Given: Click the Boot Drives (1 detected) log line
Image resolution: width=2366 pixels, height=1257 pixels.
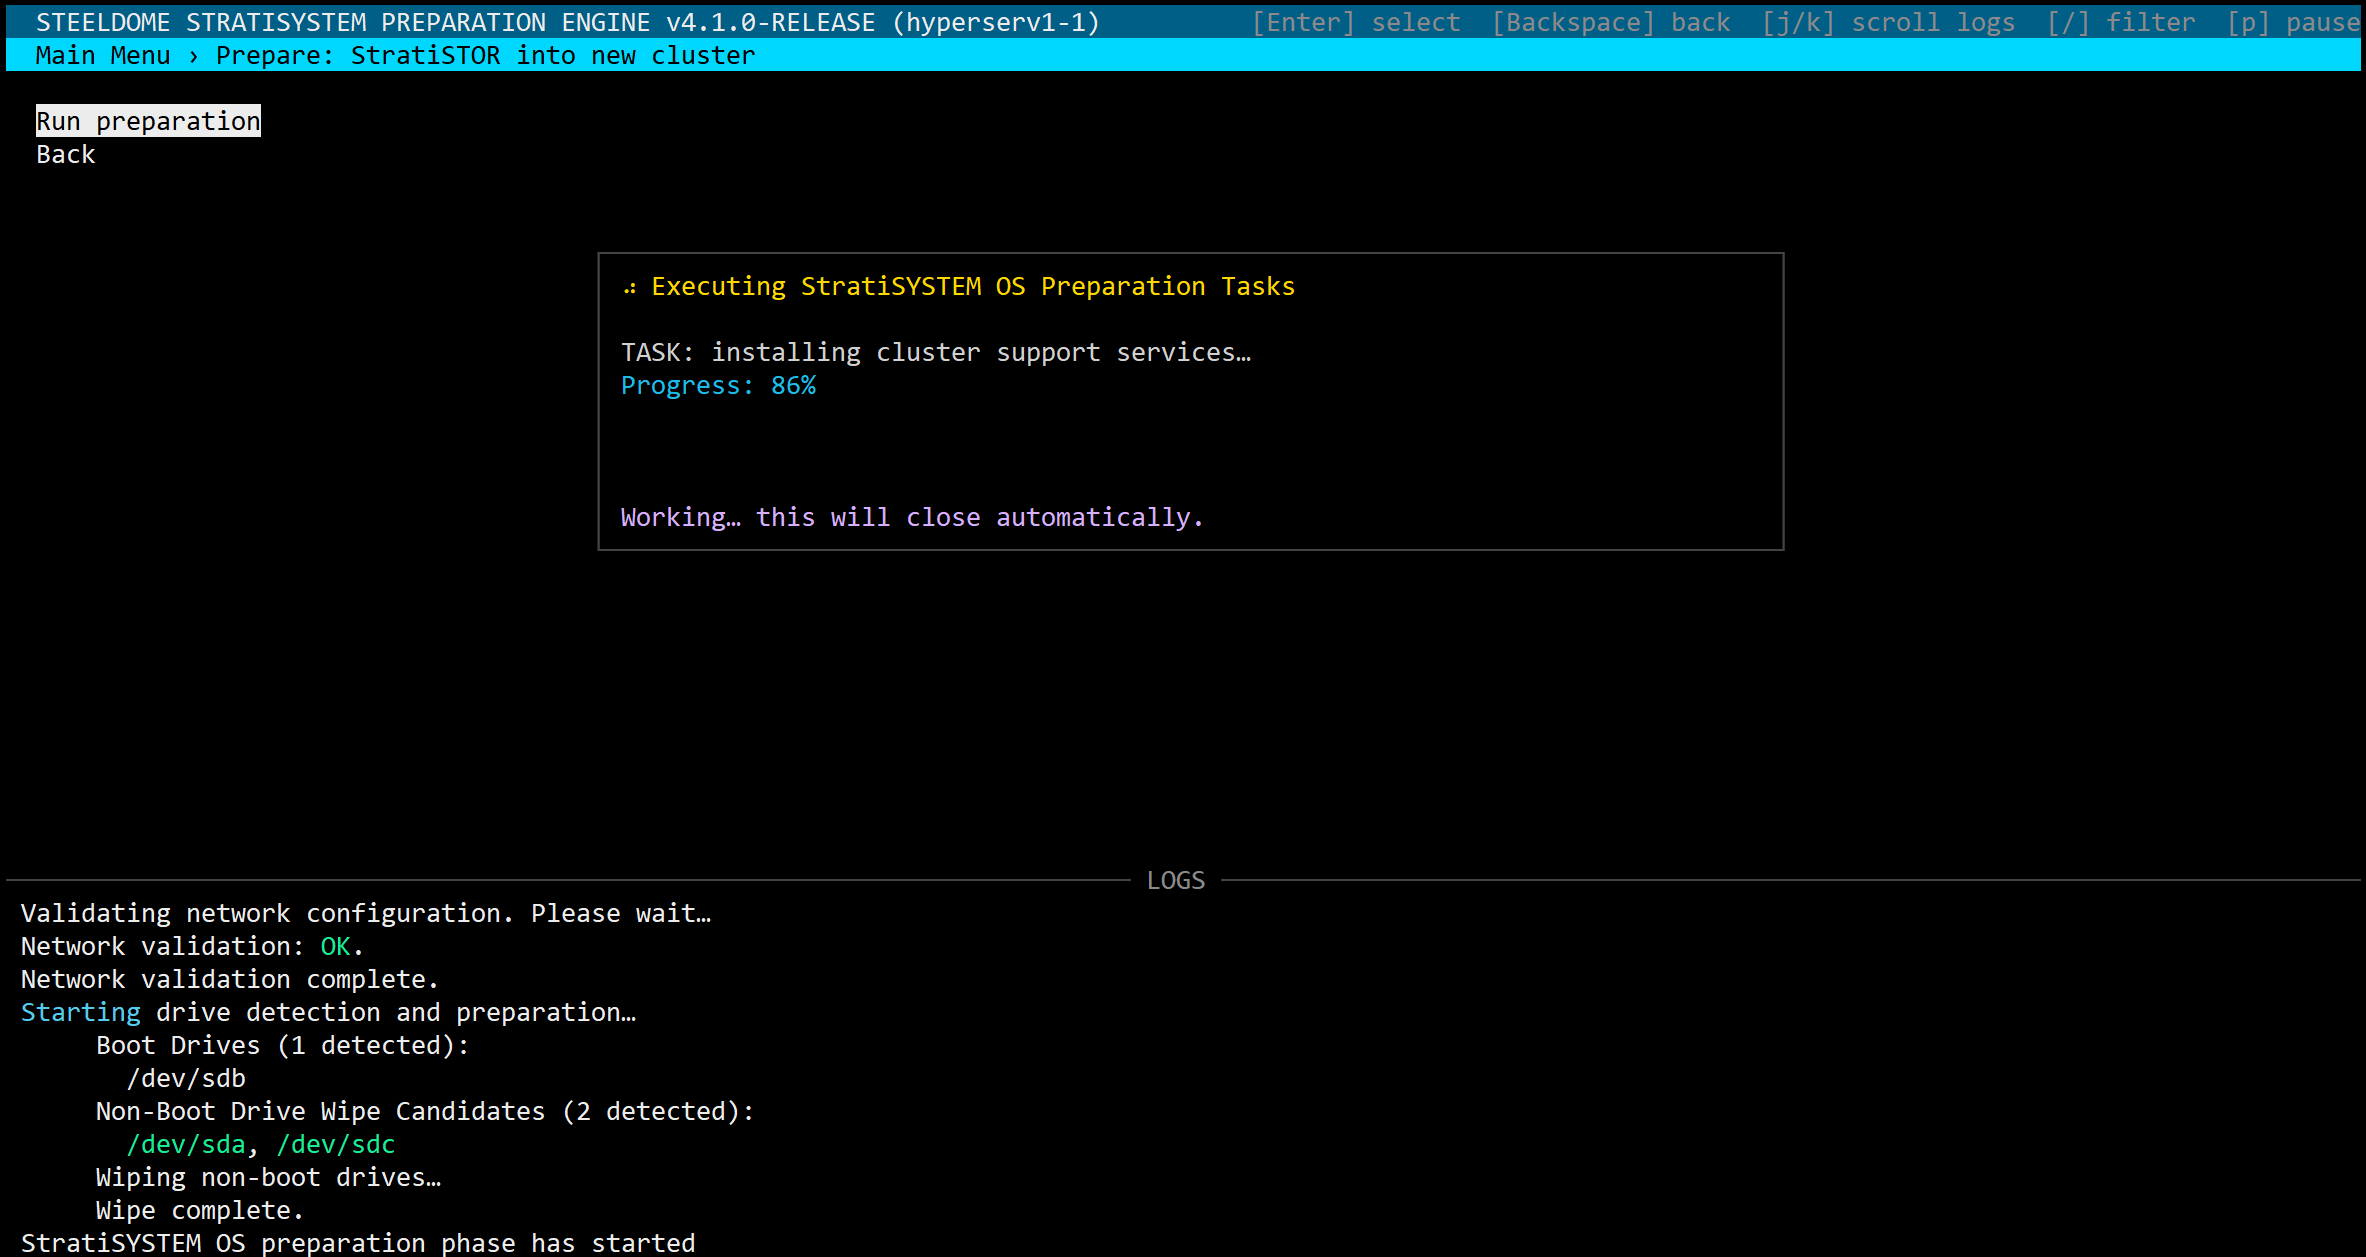Looking at the screenshot, I should (282, 1045).
